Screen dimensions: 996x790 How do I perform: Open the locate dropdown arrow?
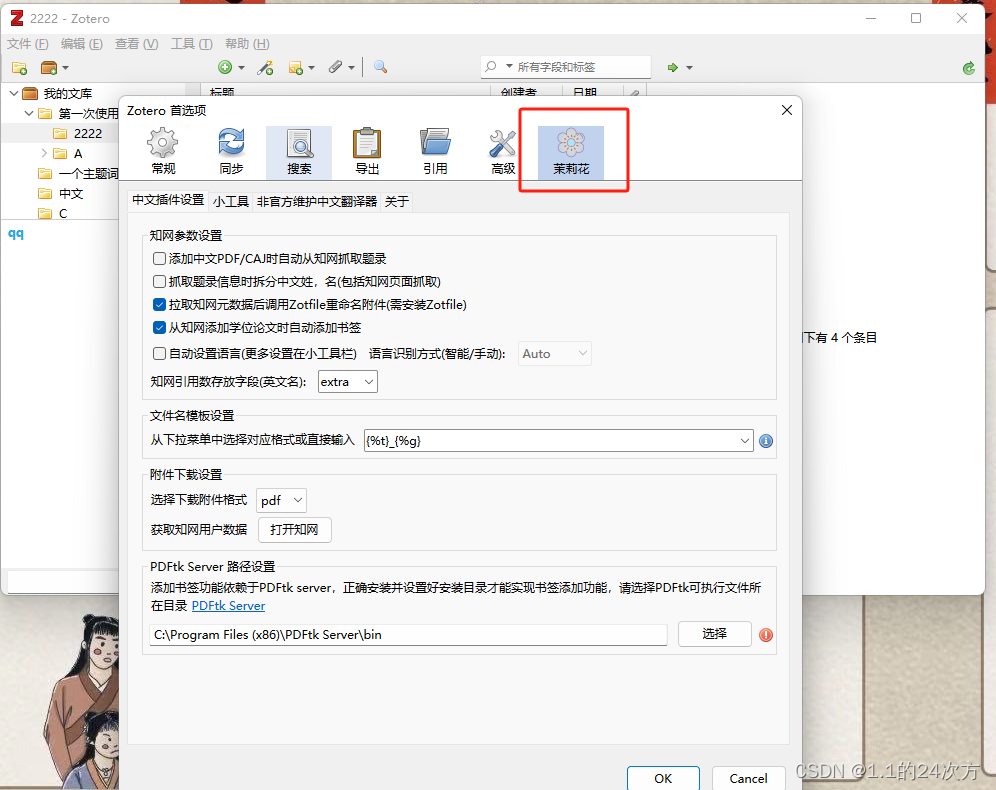[689, 67]
